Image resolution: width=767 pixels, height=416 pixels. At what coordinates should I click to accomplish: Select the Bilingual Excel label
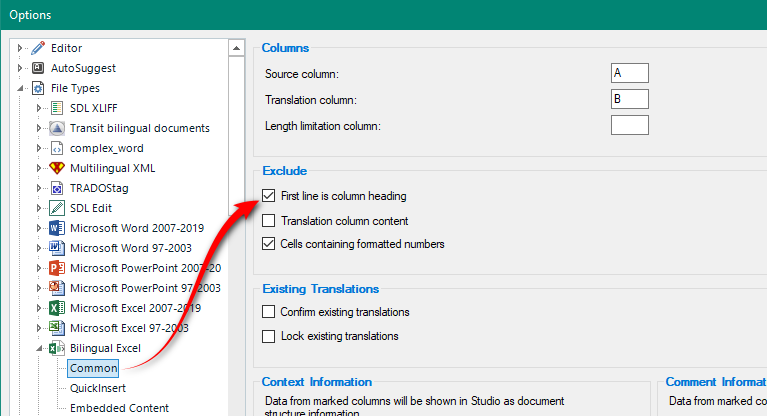[x=105, y=348]
